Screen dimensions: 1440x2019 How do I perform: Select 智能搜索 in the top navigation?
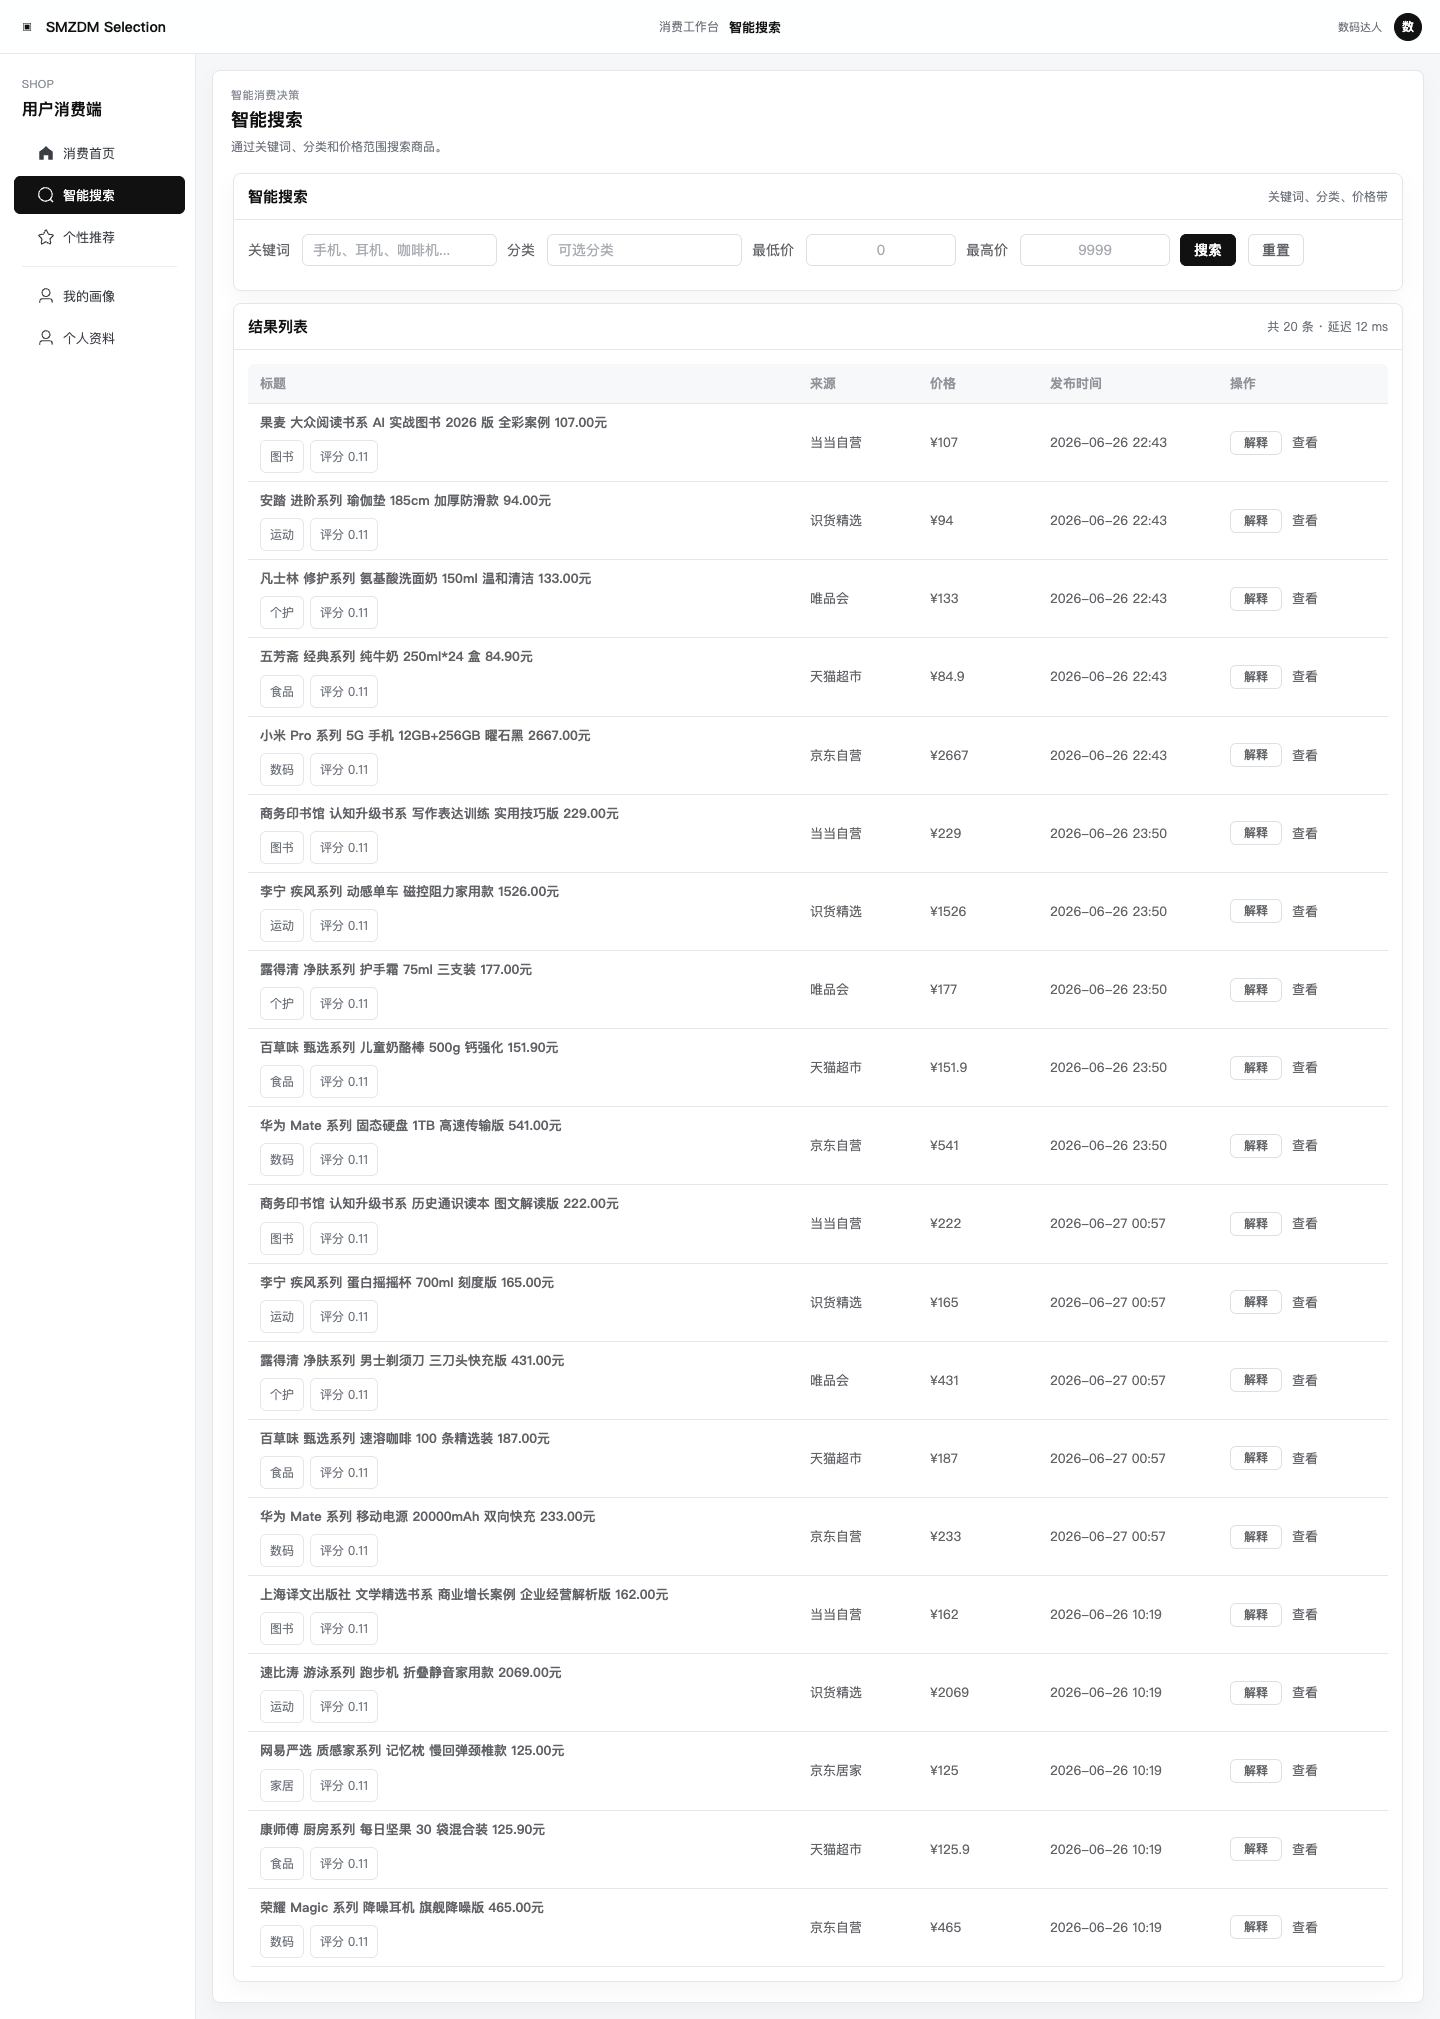point(755,27)
